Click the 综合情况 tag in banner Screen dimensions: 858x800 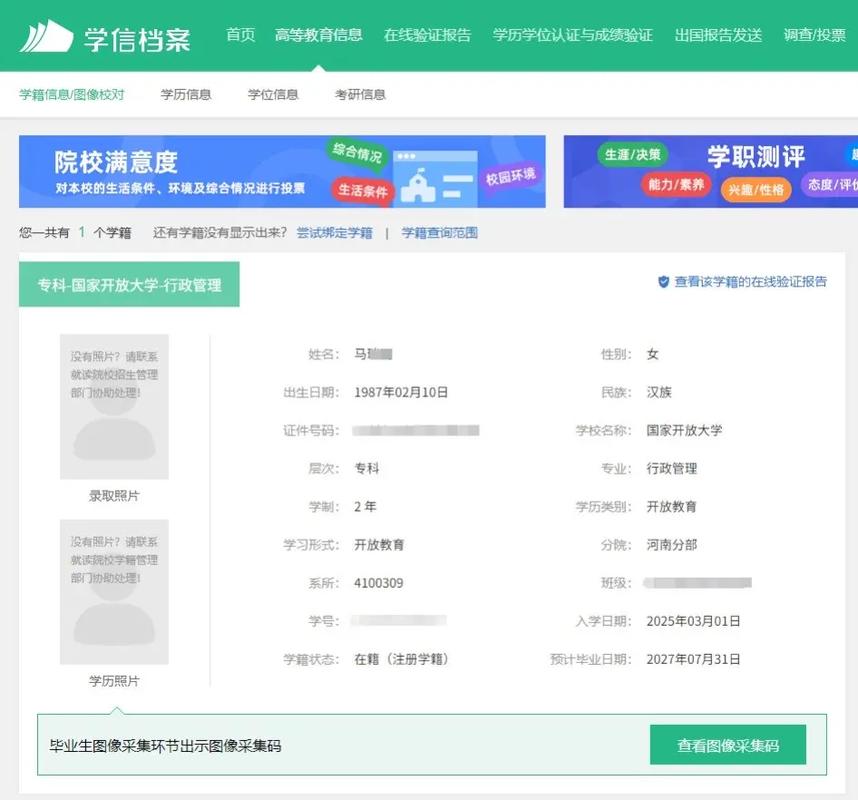[357, 153]
